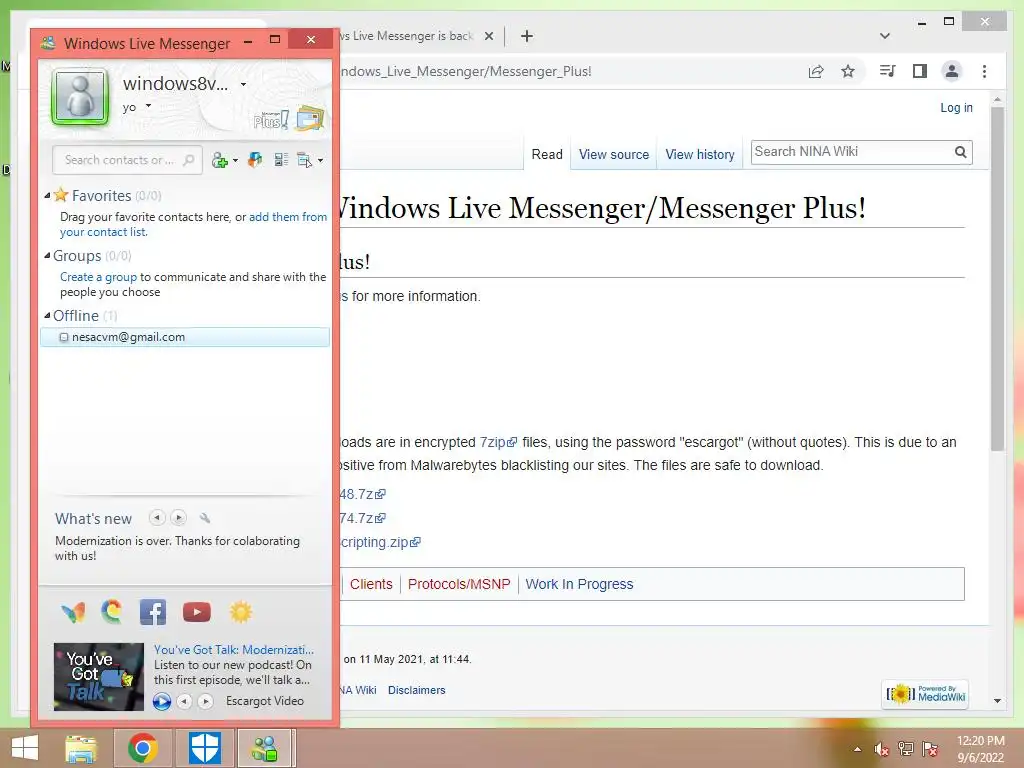Open the Work In Progress link
The height and width of the screenshot is (768, 1024).
point(579,584)
